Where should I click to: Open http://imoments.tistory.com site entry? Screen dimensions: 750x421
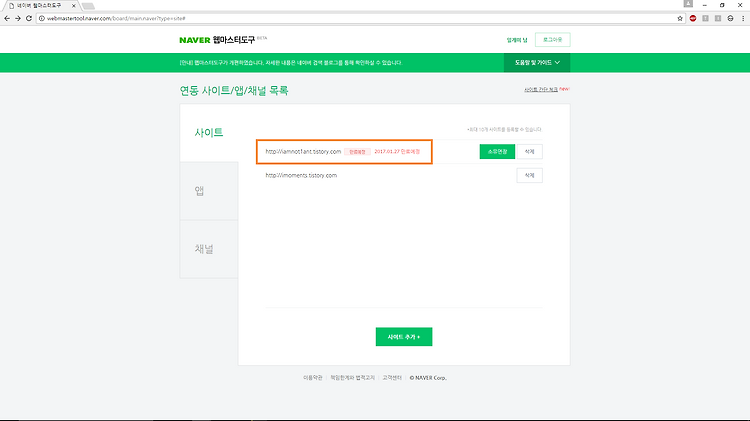[x=301, y=176]
